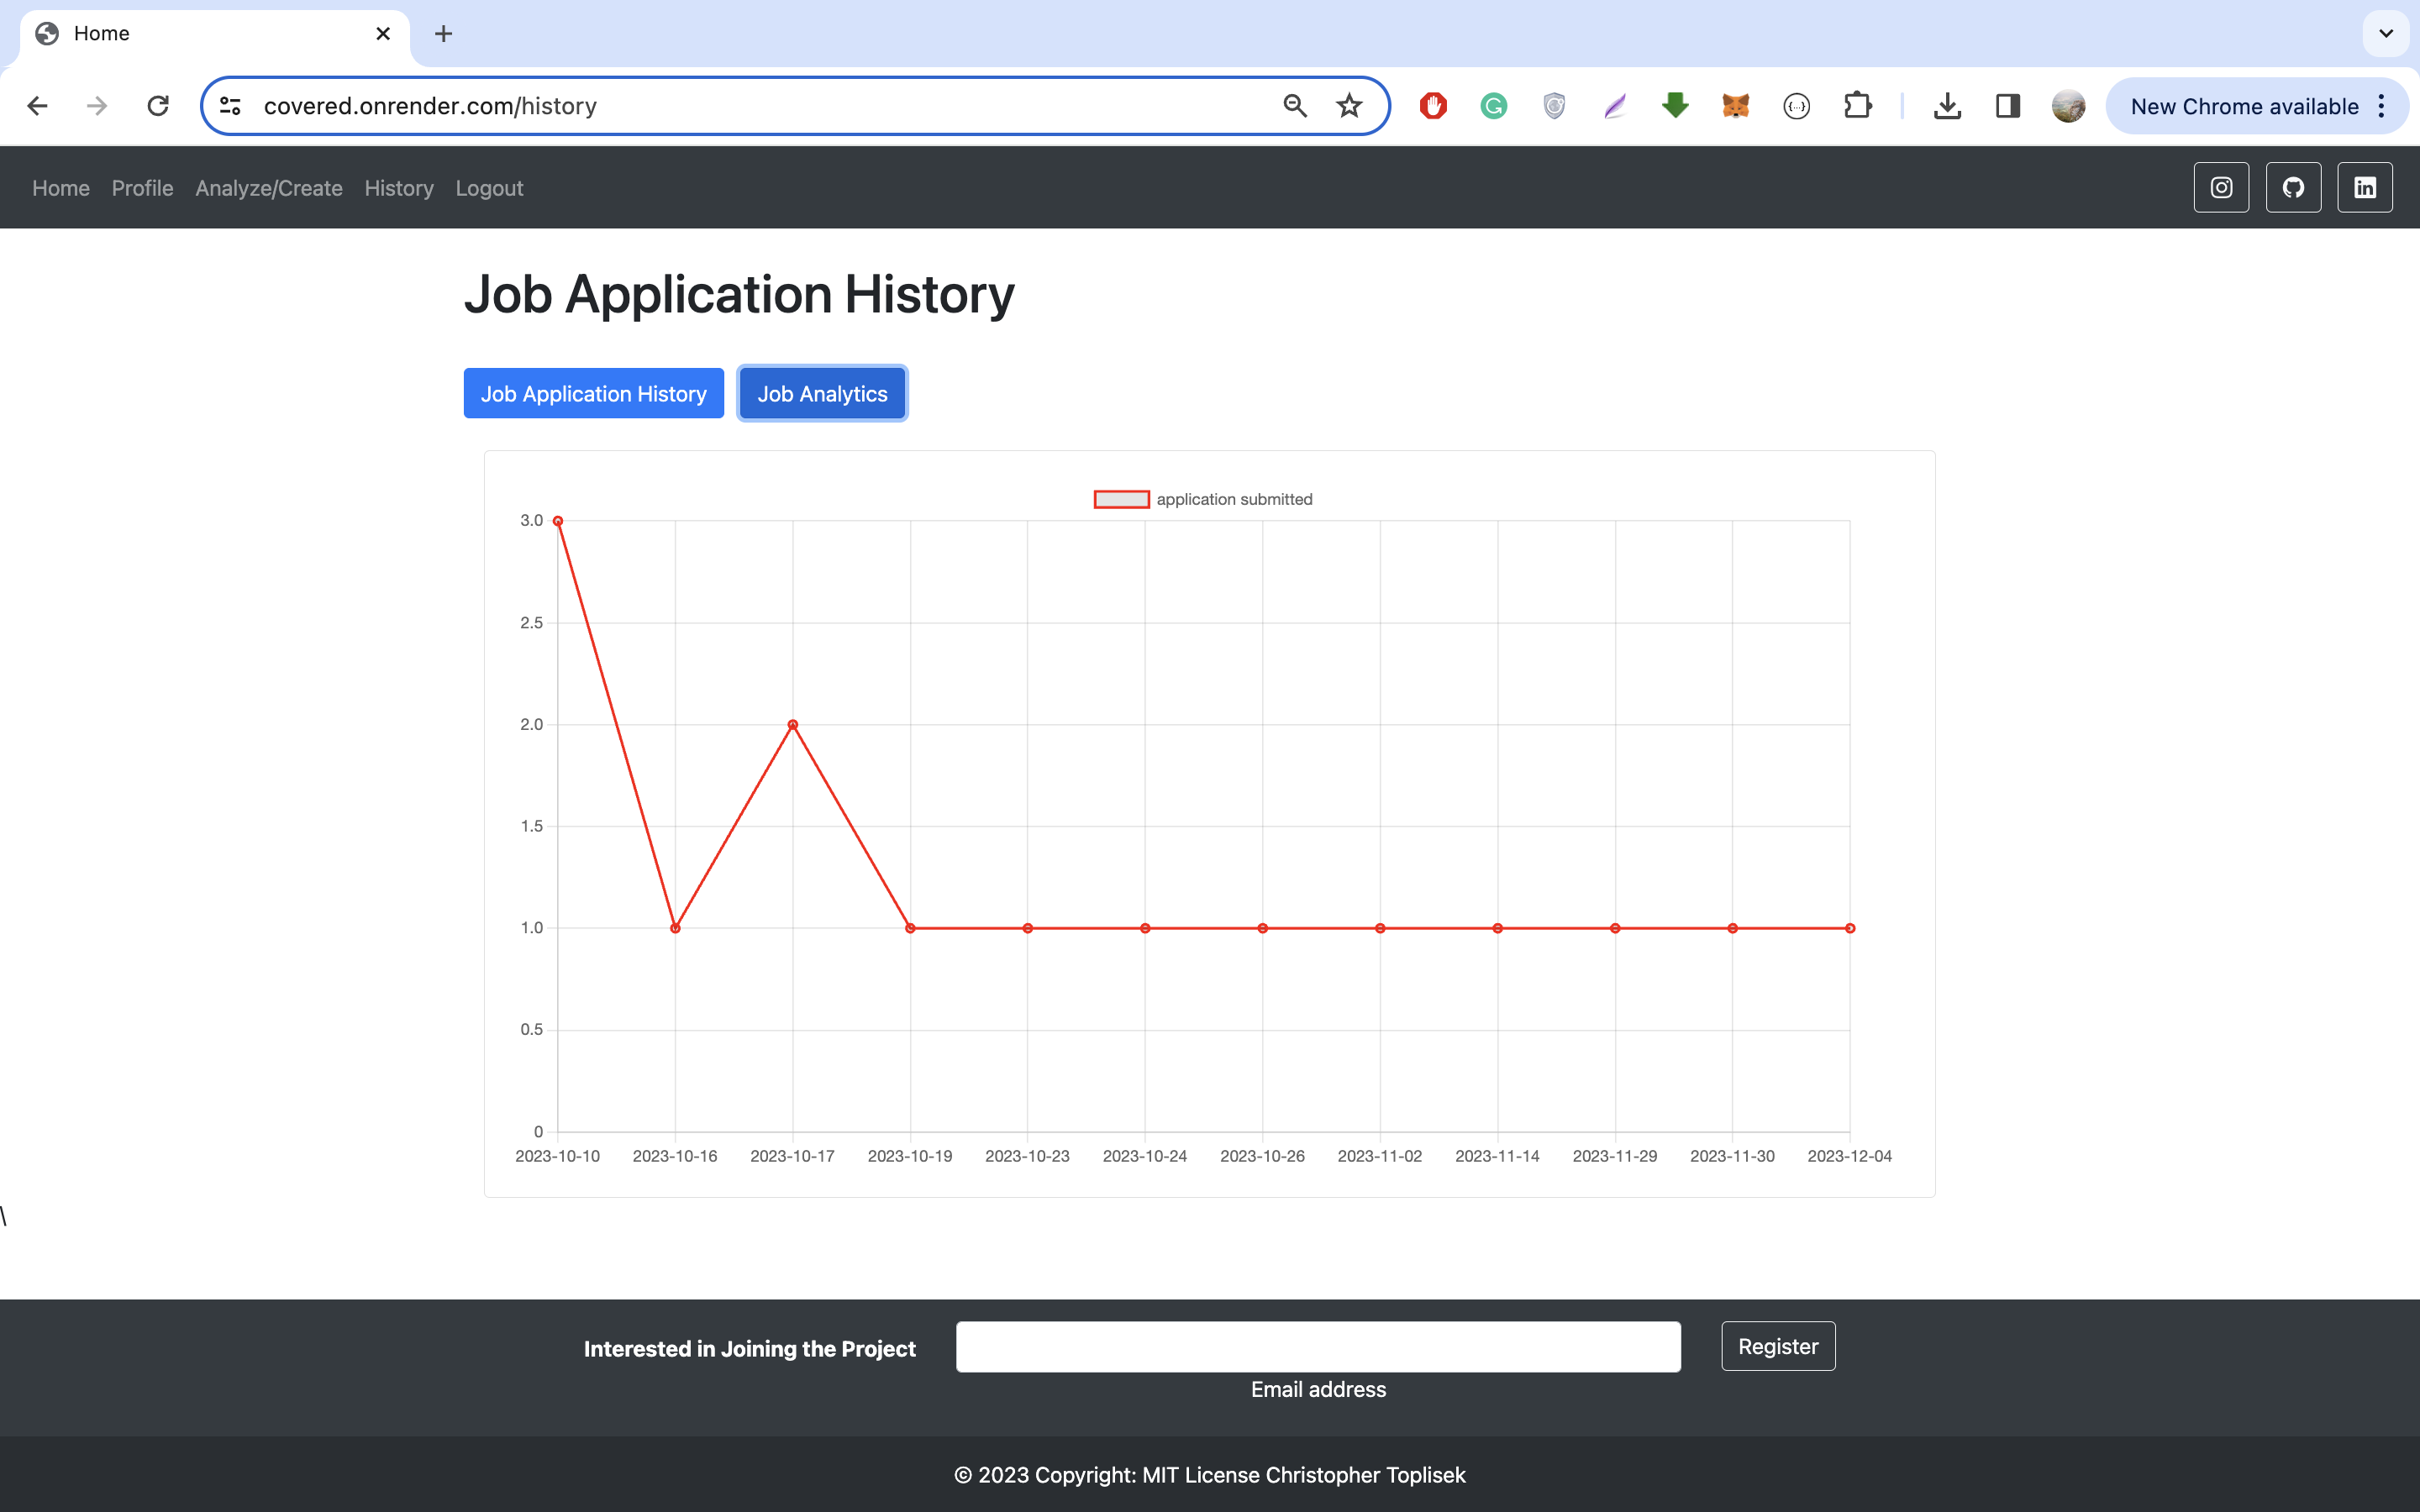Screen dimensions: 2420x1512
Task: Toggle 'application submitted' legend dataset
Action: [1202, 499]
